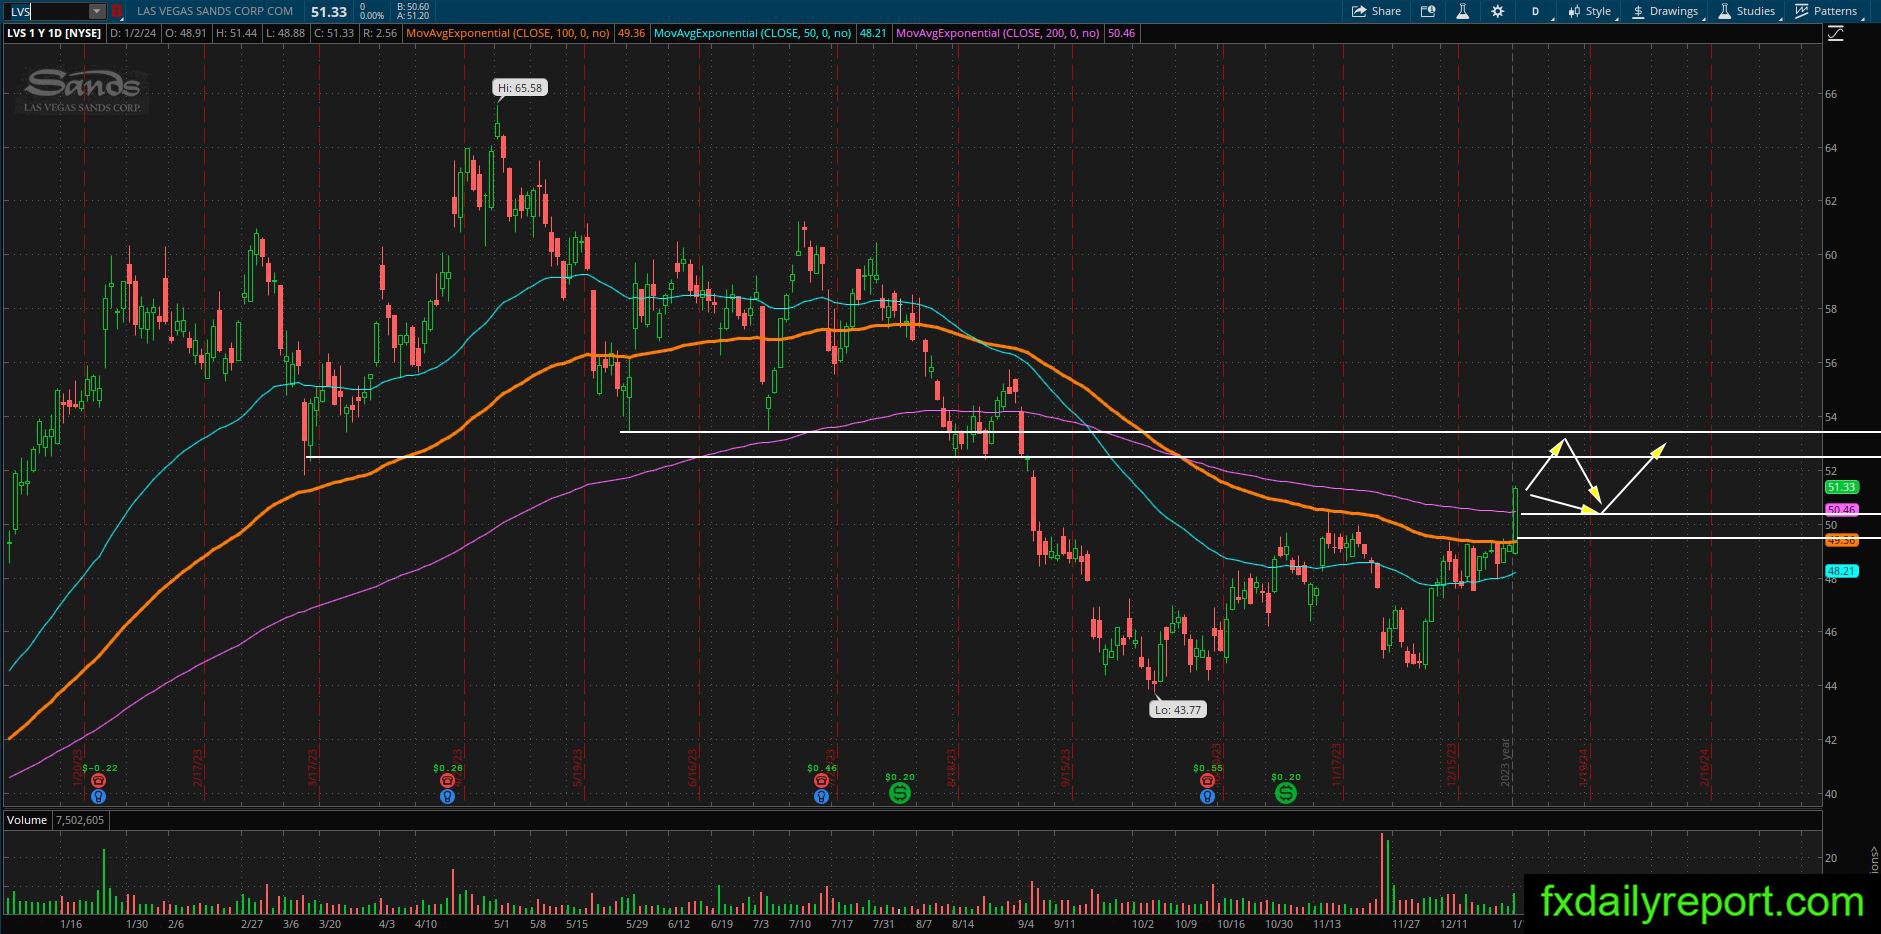Click the green dividend icon near 7/31
The width and height of the screenshot is (1881, 934).
(899, 793)
